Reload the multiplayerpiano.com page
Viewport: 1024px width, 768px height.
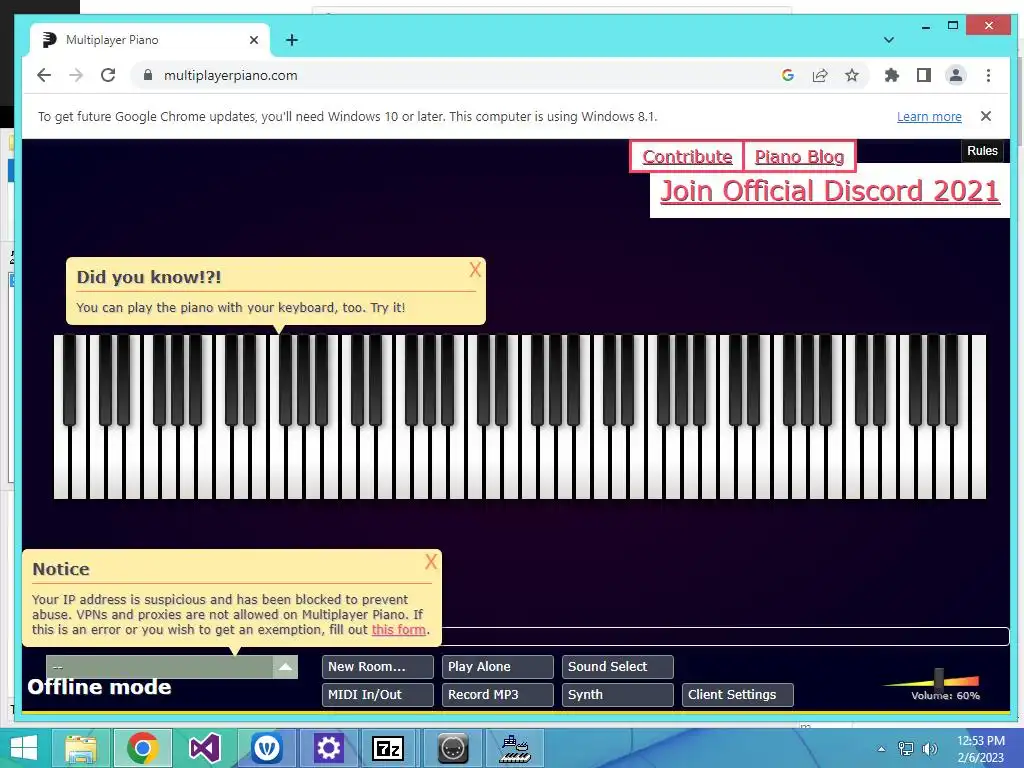(108, 75)
